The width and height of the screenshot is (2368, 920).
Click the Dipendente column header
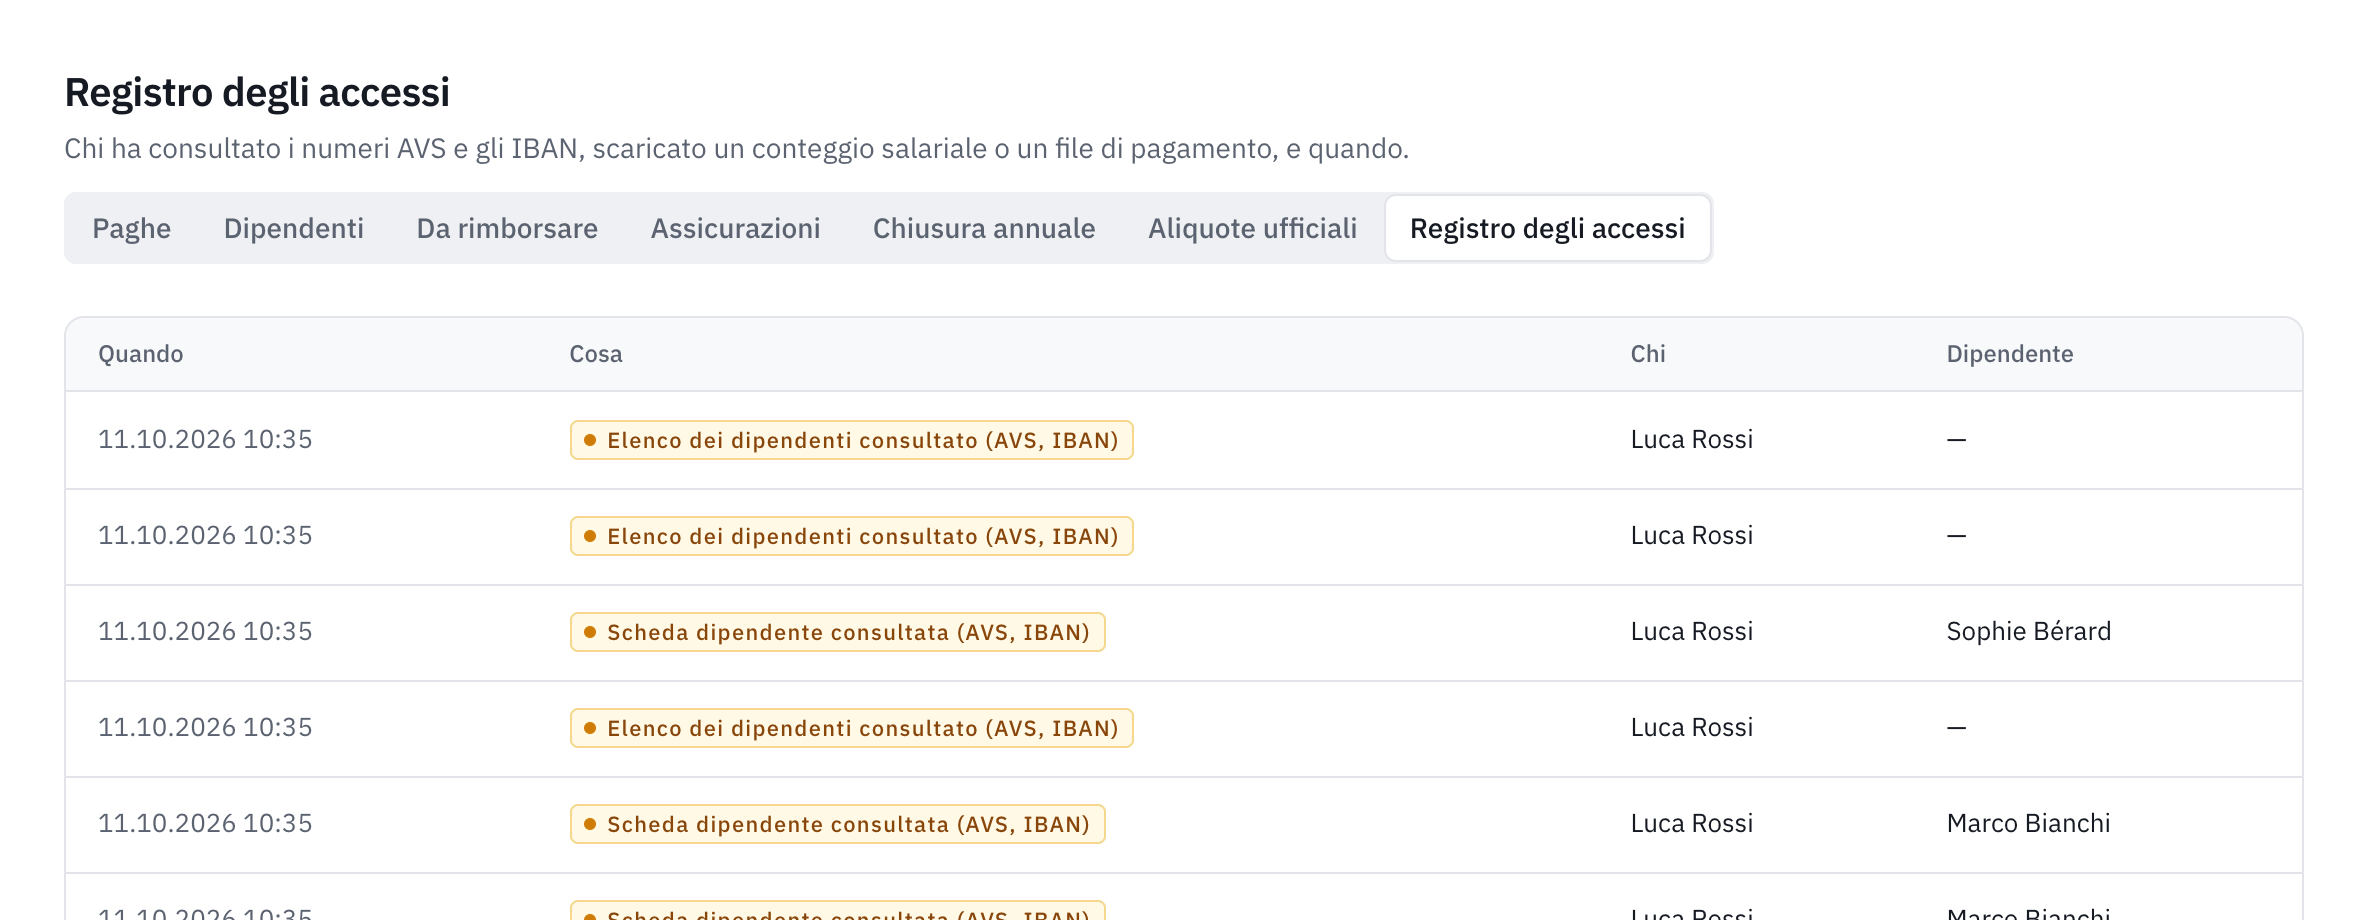[x=2010, y=354]
